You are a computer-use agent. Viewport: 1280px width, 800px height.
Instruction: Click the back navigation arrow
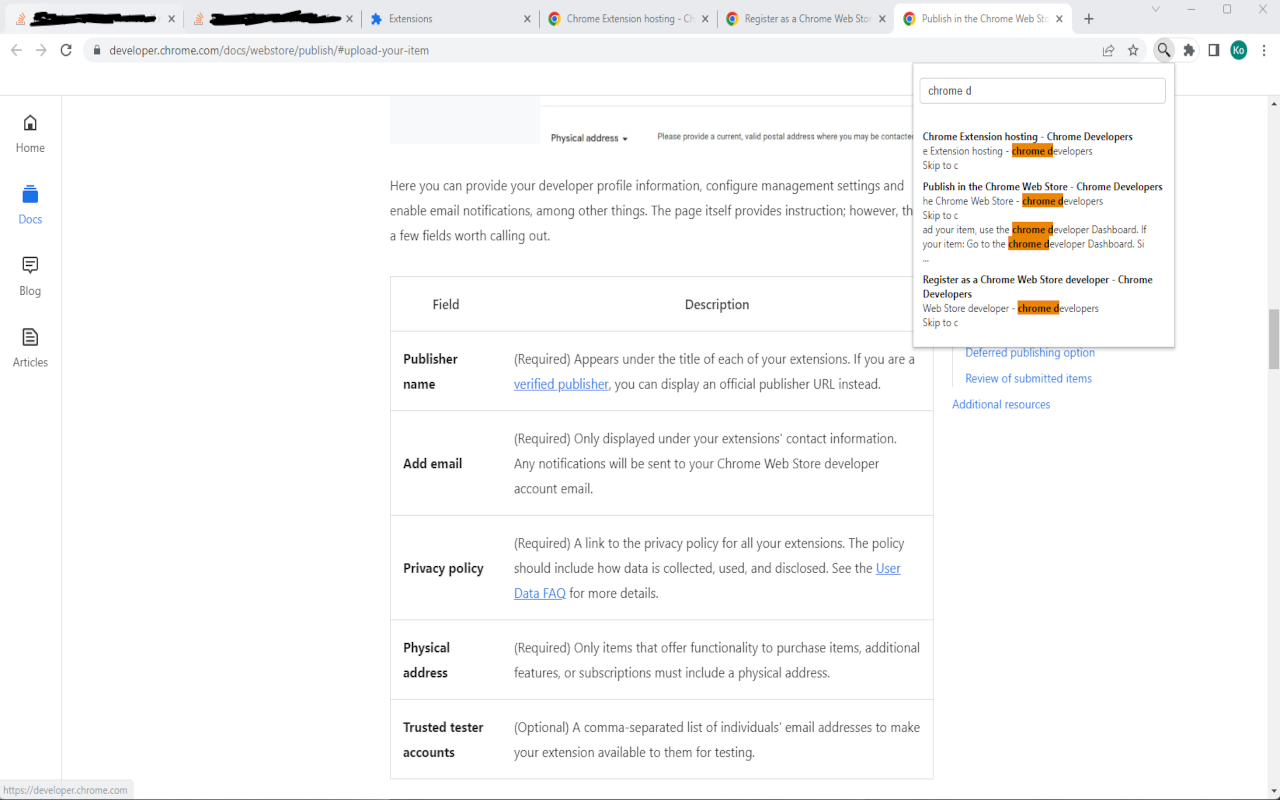(x=17, y=49)
